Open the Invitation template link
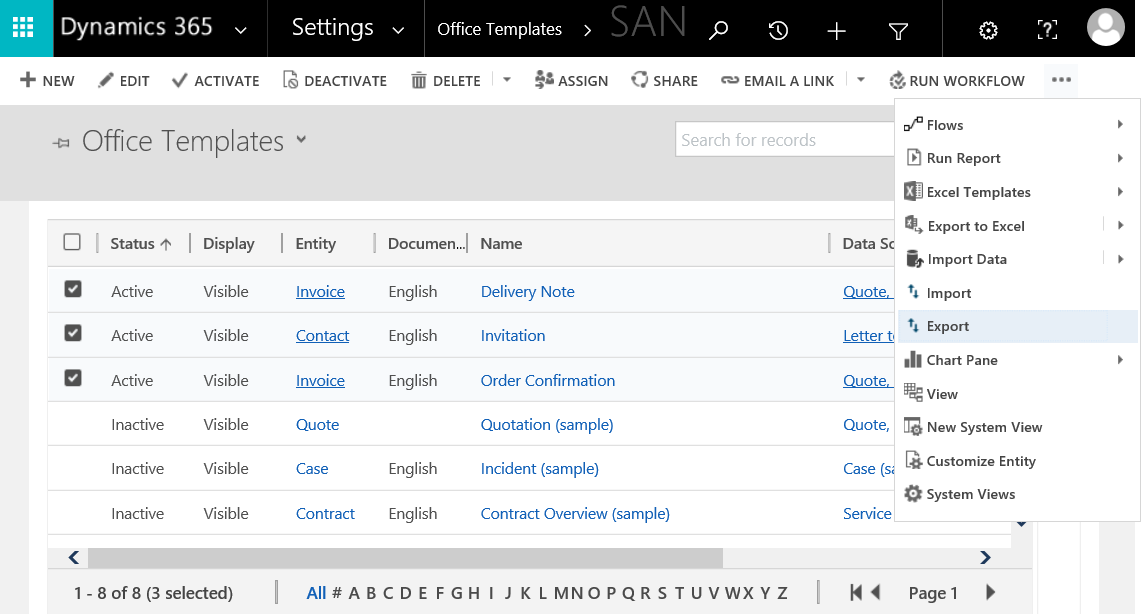 pyautogui.click(x=513, y=335)
